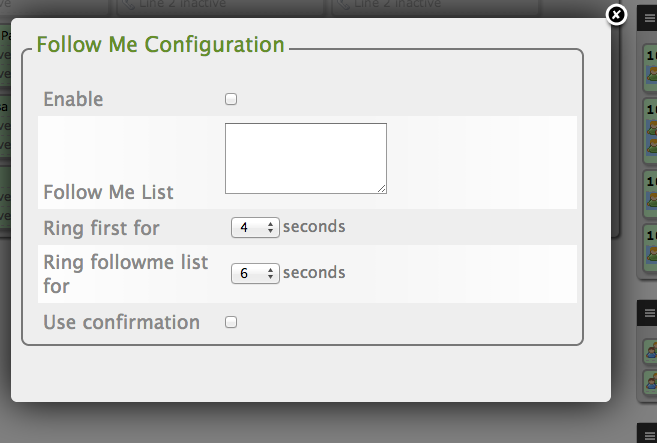Select user icon in fourth extension box
Screen dimensions: 657x443
pyautogui.click(x=652, y=254)
